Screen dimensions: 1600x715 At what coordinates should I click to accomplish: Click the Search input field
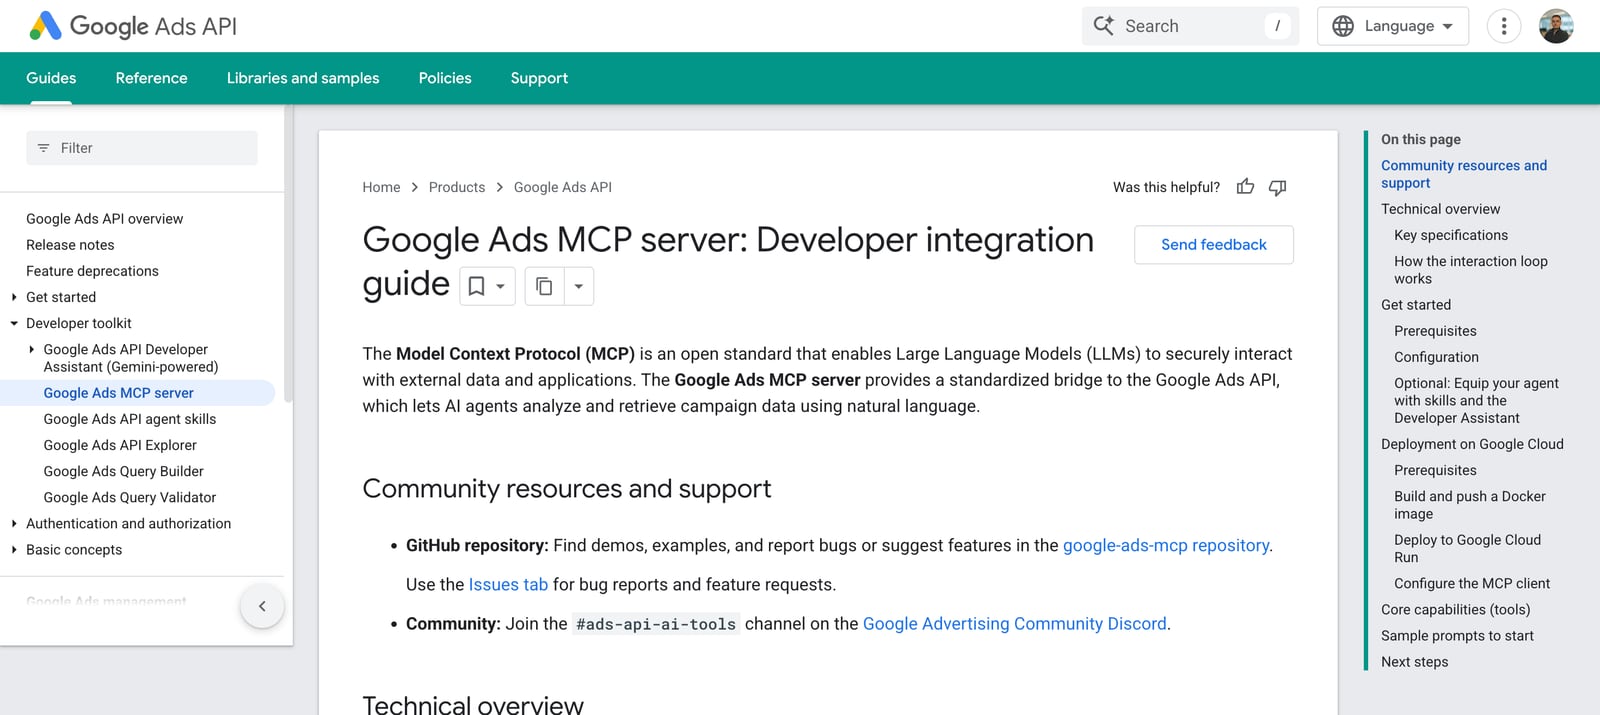tap(1190, 26)
